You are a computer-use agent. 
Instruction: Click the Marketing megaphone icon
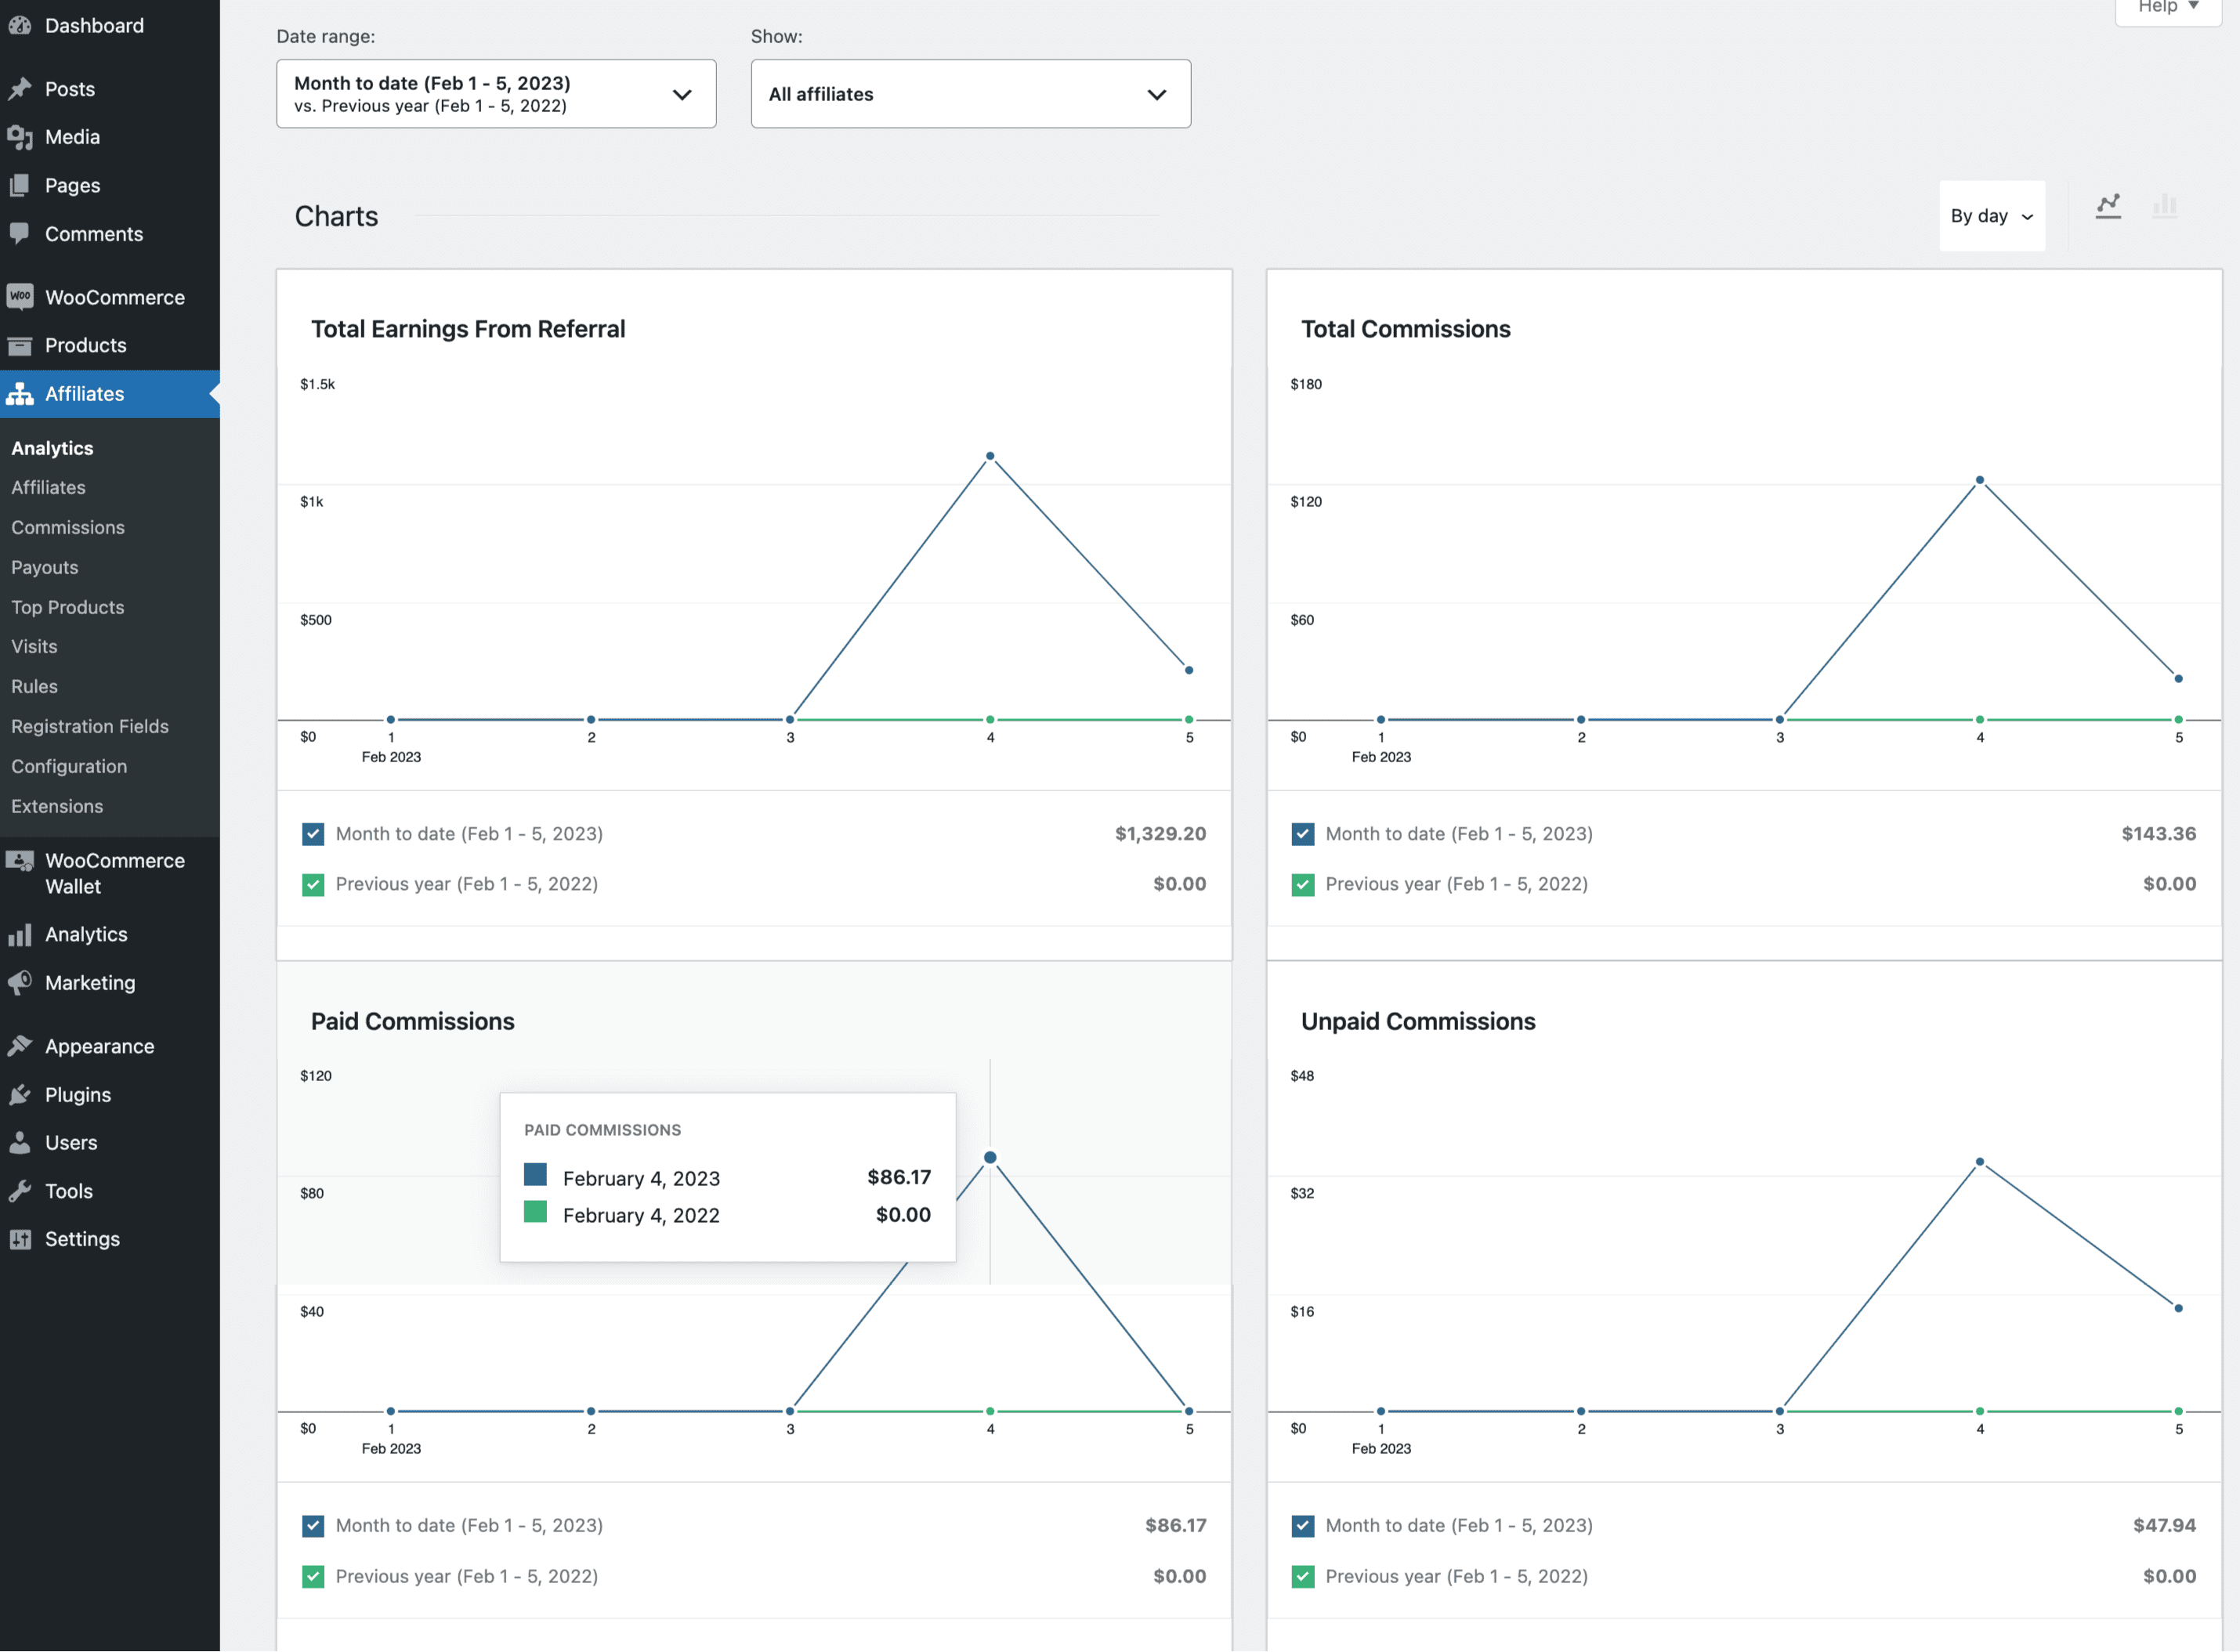(x=20, y=983)
